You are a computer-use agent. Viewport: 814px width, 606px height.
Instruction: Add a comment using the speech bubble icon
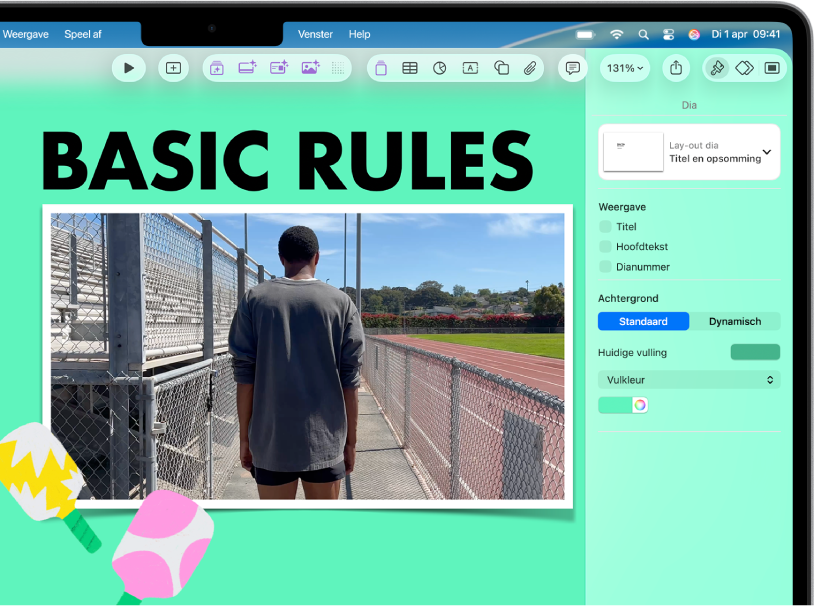573,68
